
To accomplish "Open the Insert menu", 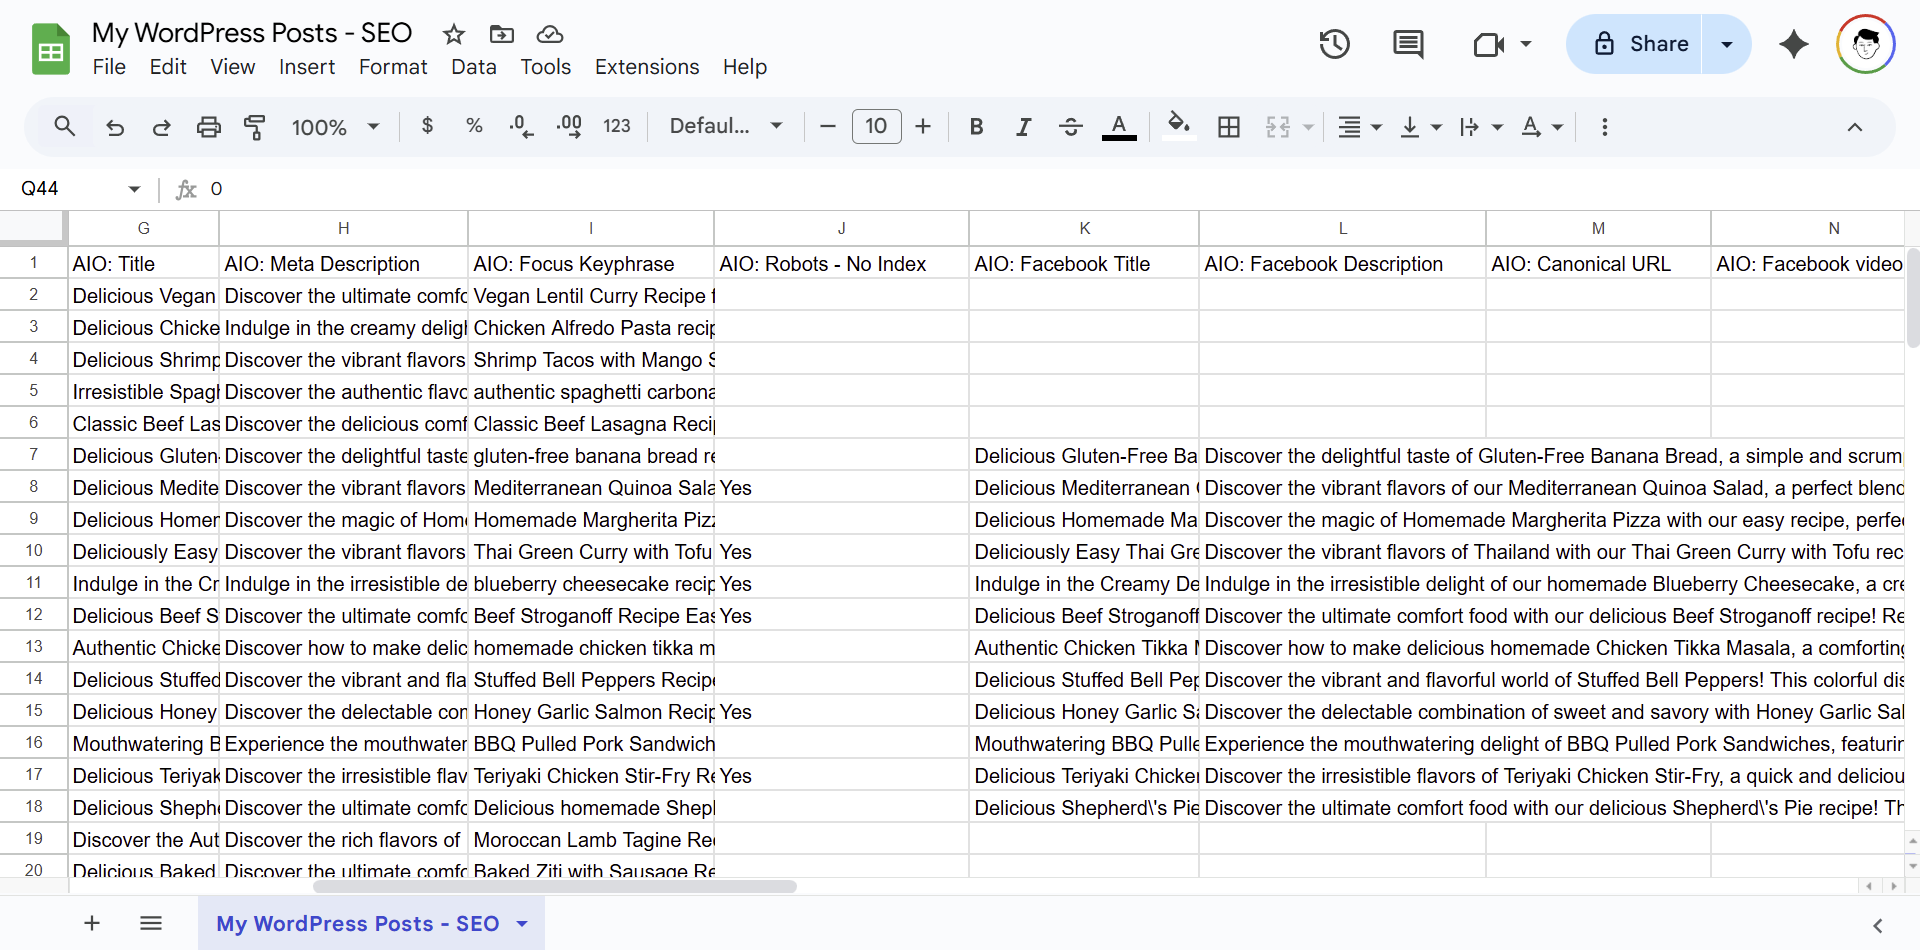I will point(306,67).
